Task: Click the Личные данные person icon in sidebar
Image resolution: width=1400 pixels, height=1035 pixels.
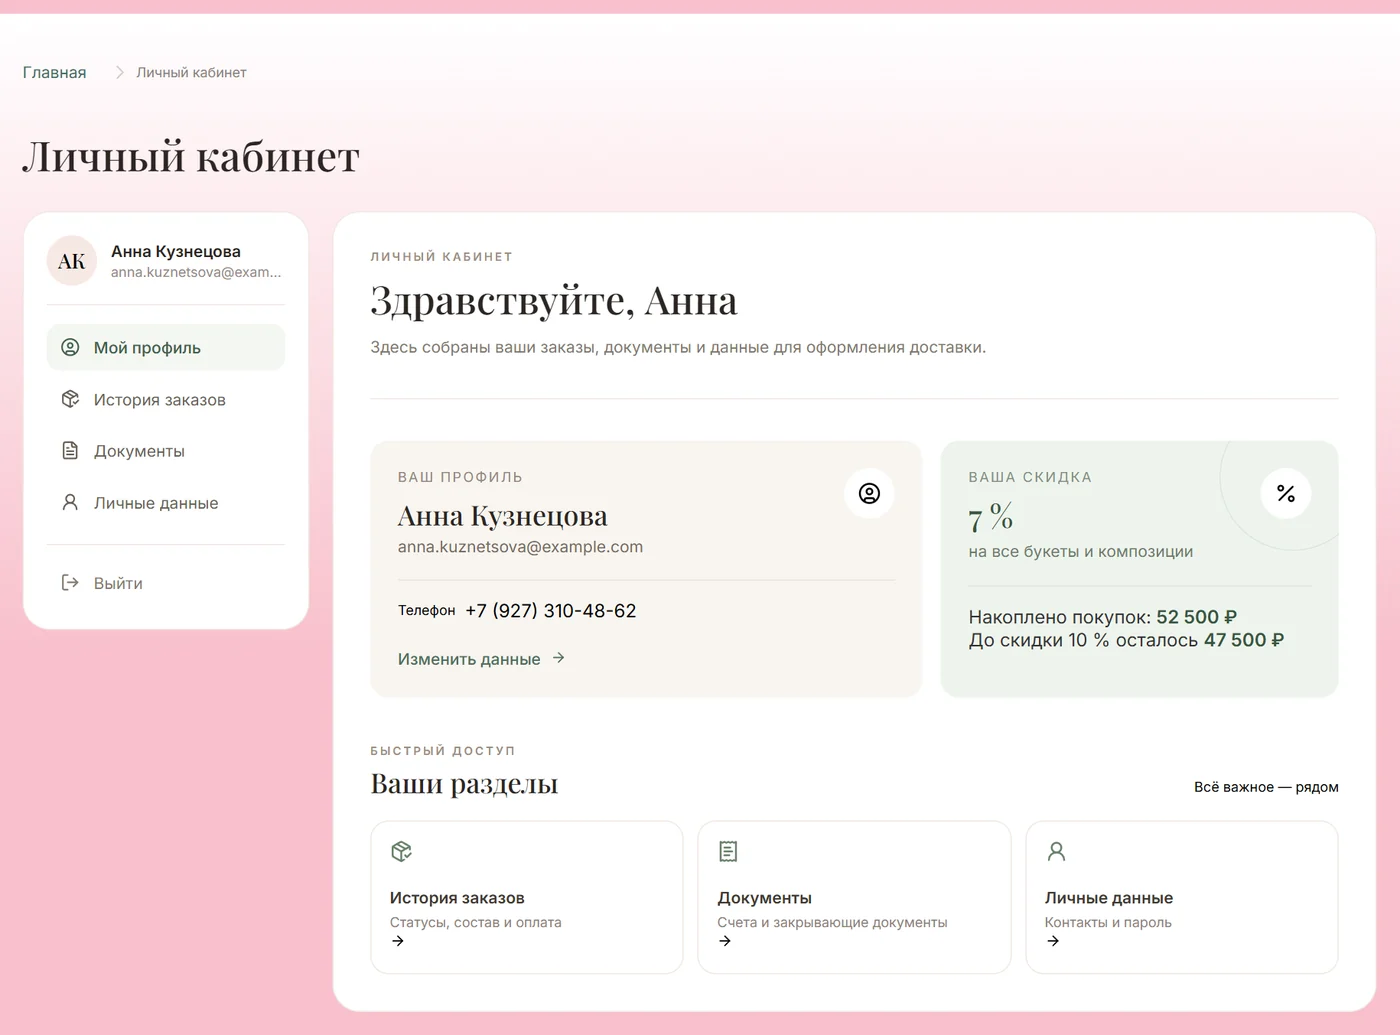Action: (x=70, y=503)
